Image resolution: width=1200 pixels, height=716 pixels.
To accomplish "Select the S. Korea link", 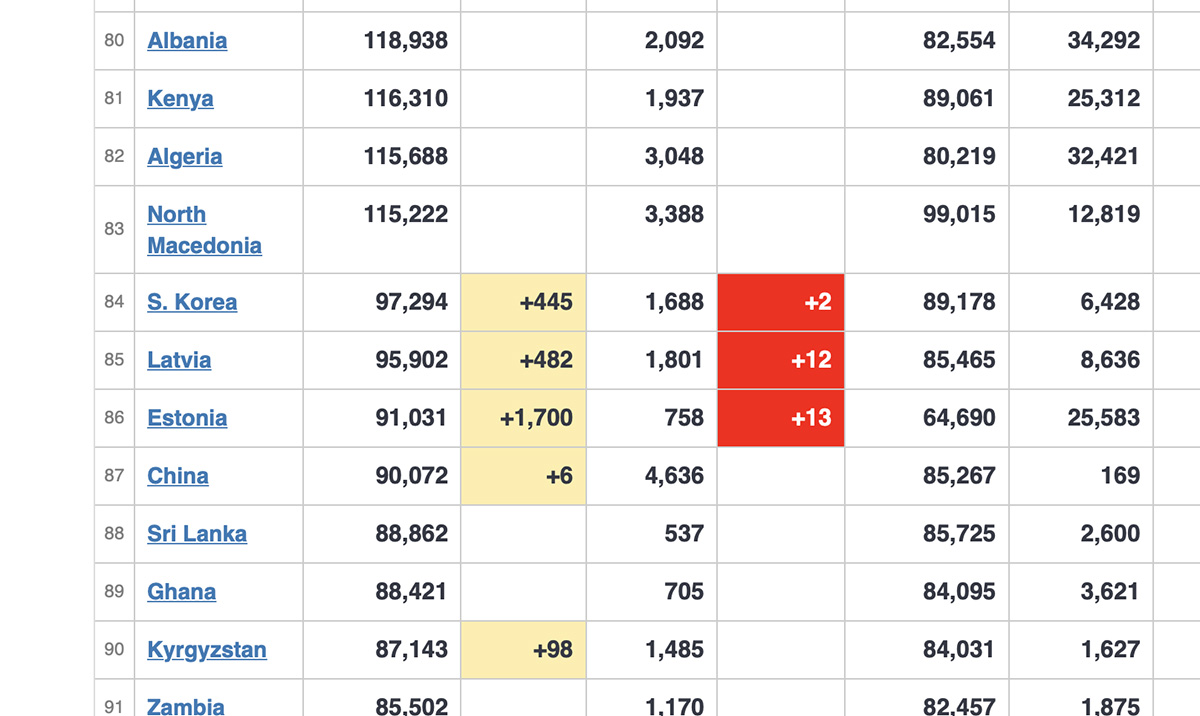I will click(192, 302).
